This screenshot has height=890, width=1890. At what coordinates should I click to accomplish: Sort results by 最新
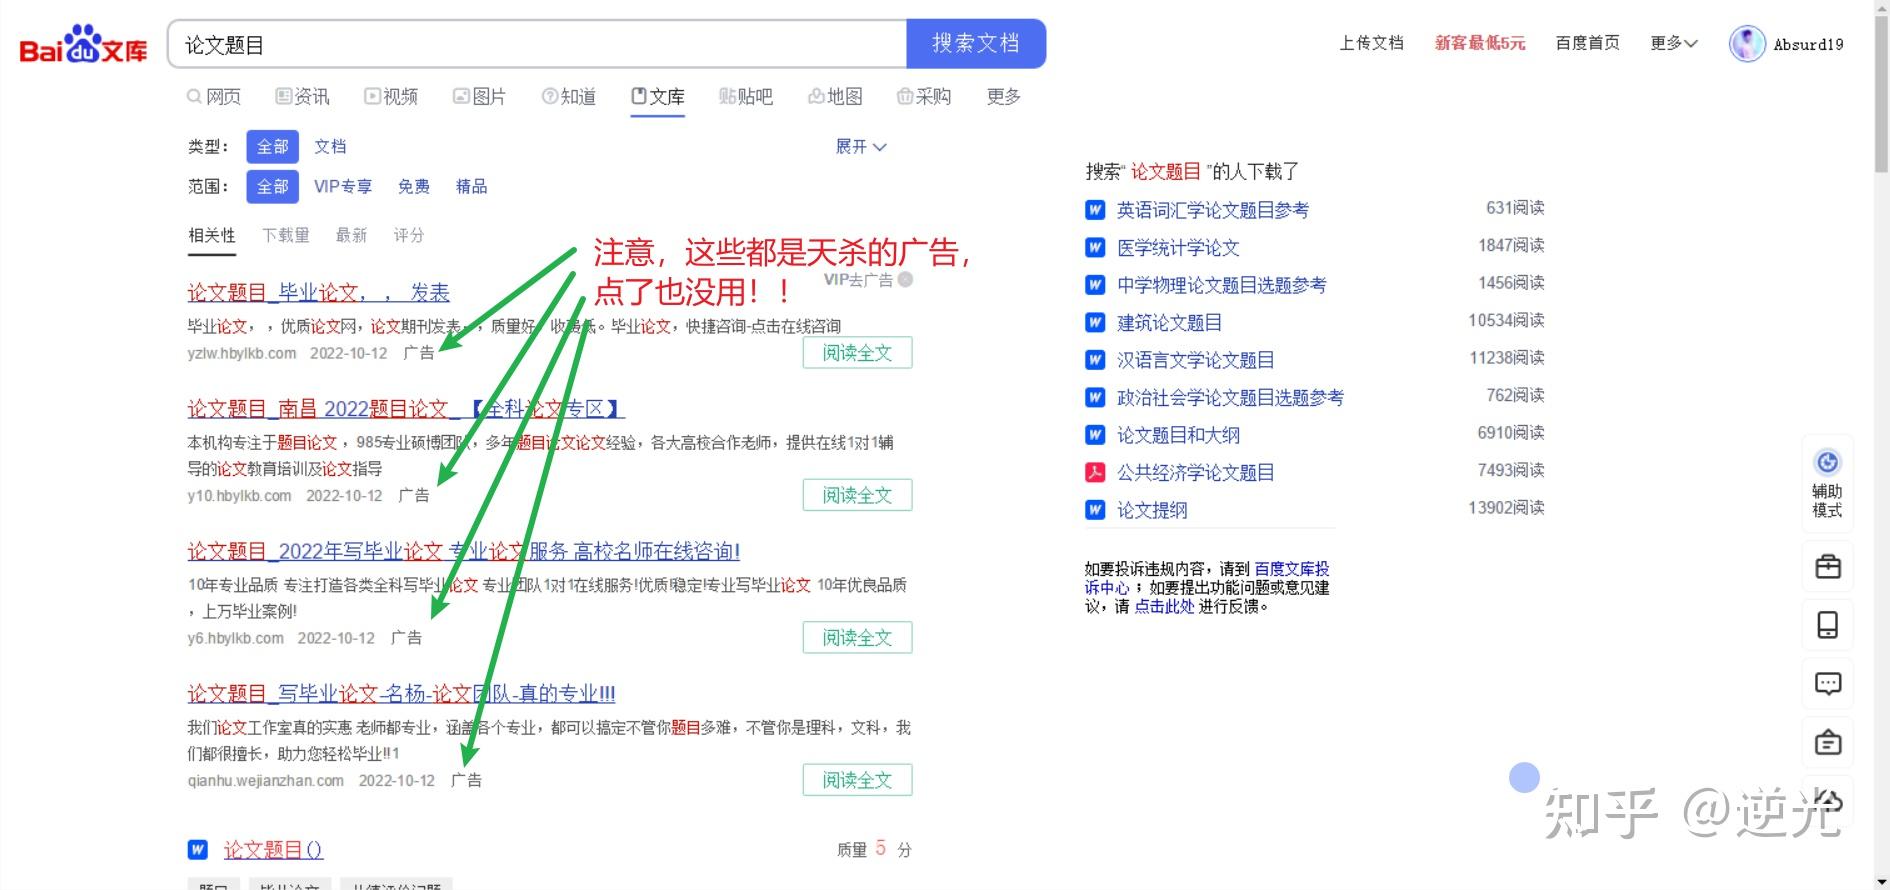click(351, 235)
